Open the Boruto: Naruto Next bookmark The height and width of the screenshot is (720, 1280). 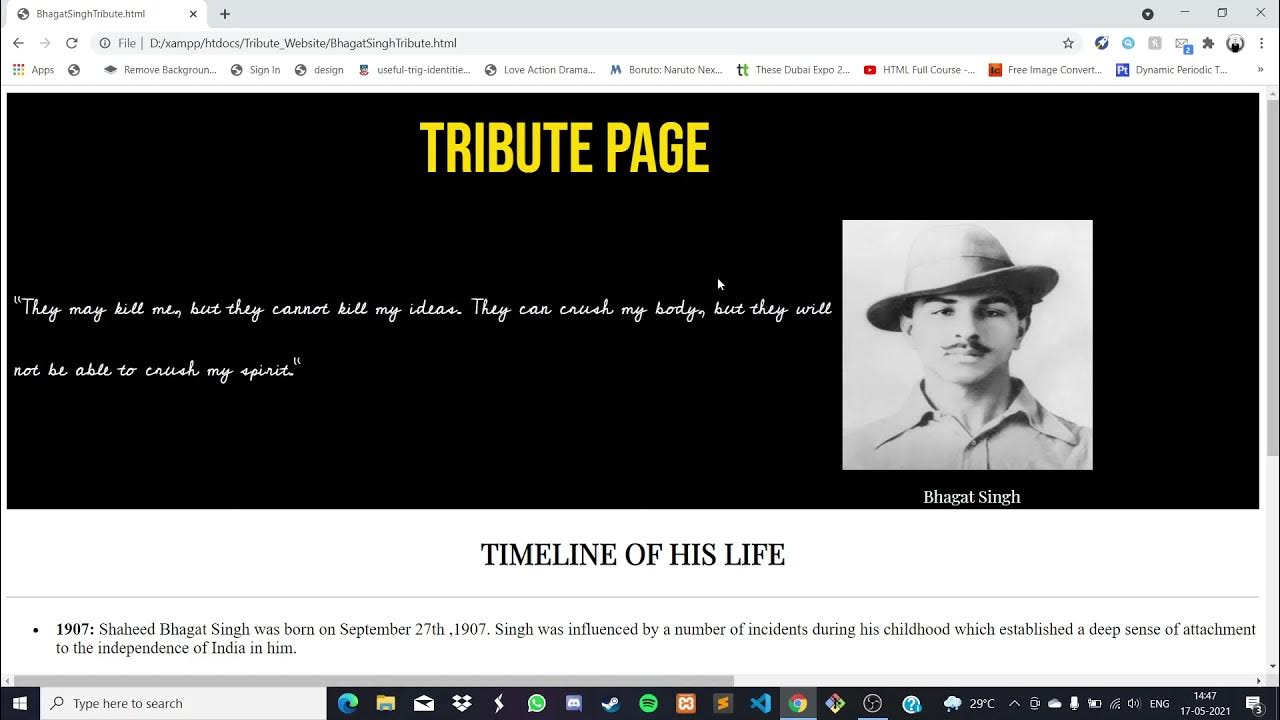(x=666, y=70)
